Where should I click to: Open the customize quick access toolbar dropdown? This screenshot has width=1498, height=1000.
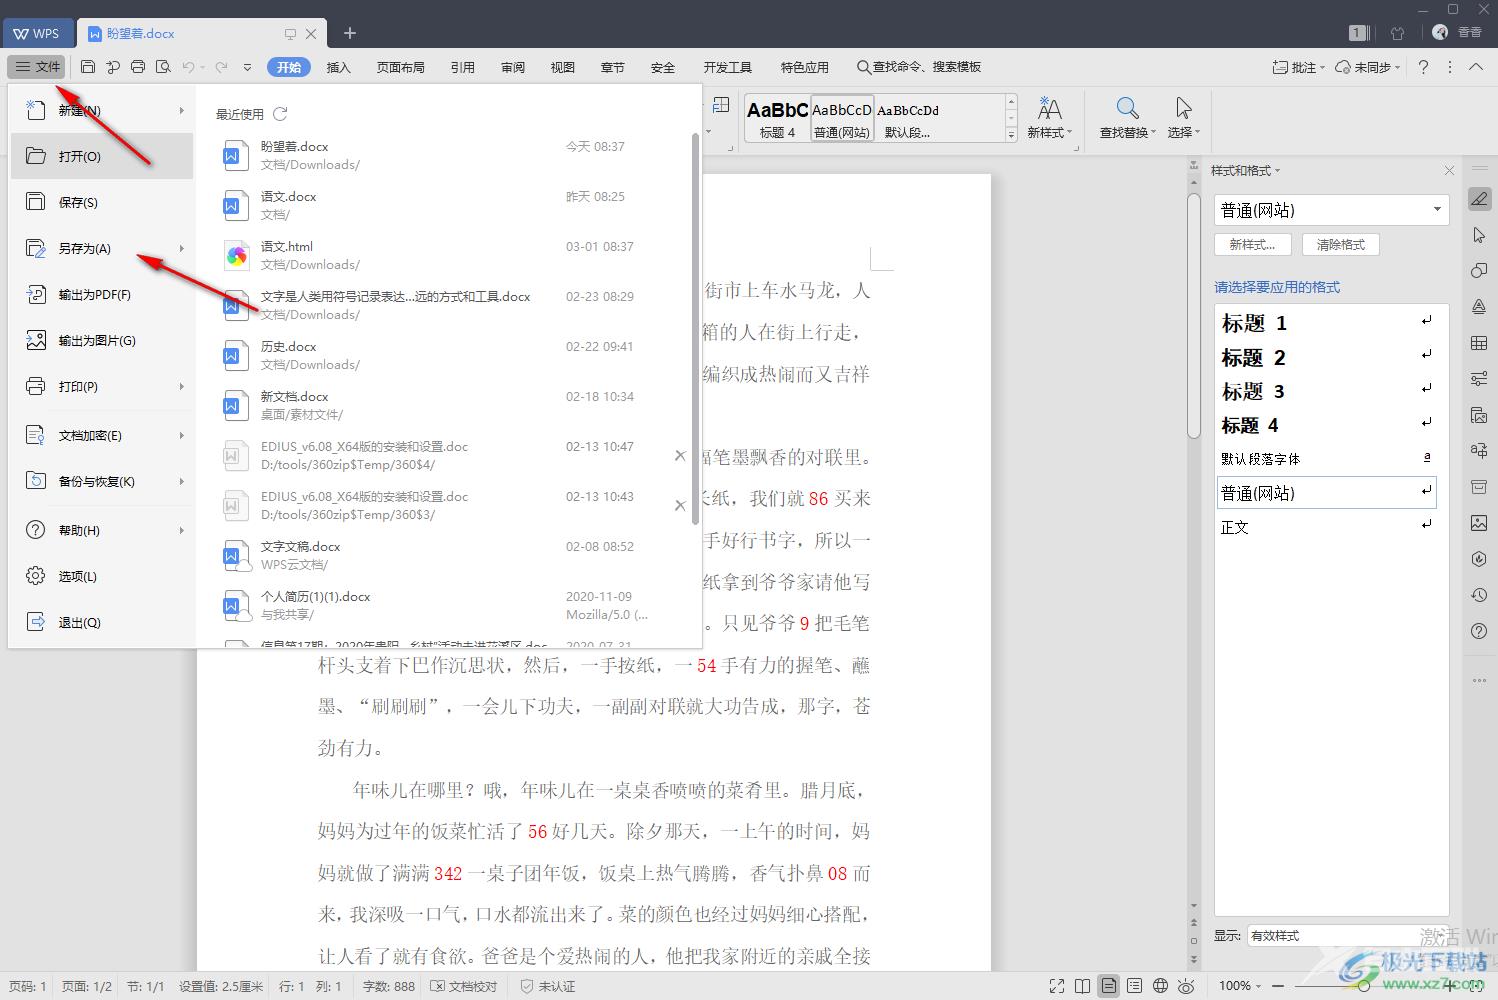pyautogui.click(x=247, y=67)
